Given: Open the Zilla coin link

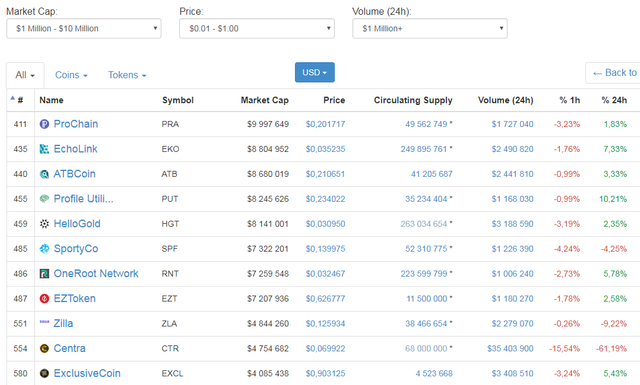Looking at the screenshot, I should click(x=63, y=323).
